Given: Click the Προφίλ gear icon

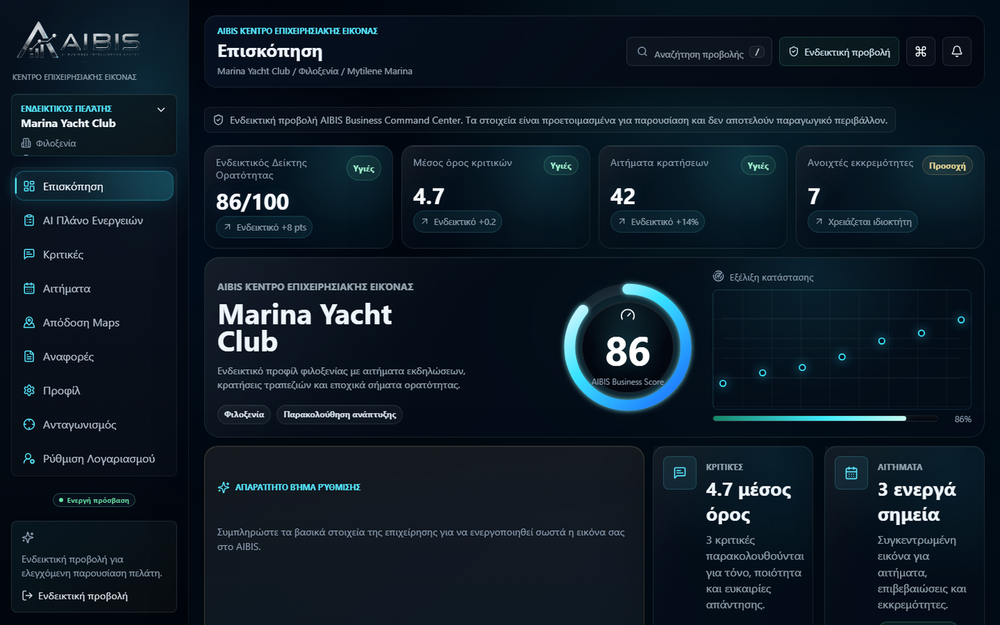Looking at the screenshot, I should pyautogui.click(x=29, y=390).
